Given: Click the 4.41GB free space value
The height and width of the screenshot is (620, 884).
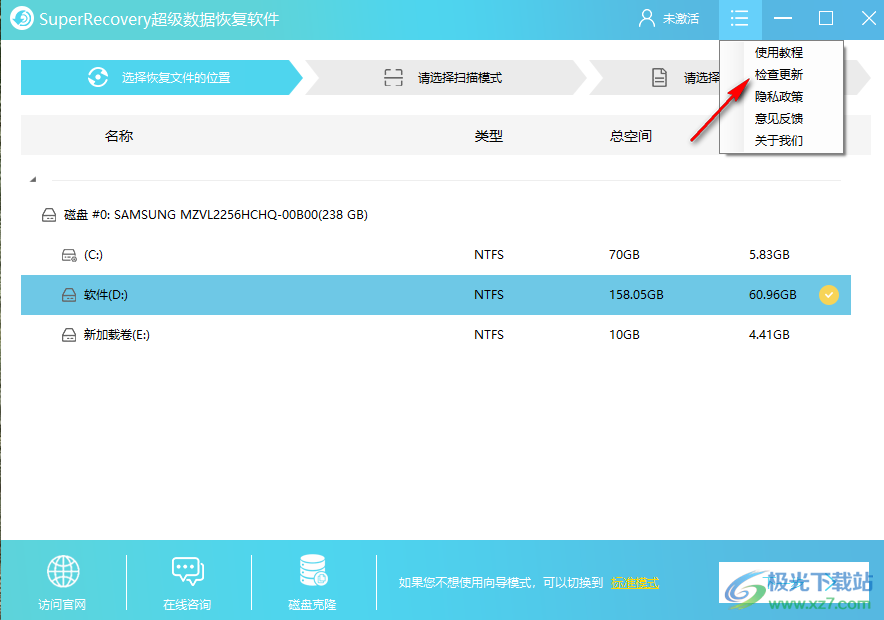Looking at the screenshot, I should (769, 335).
